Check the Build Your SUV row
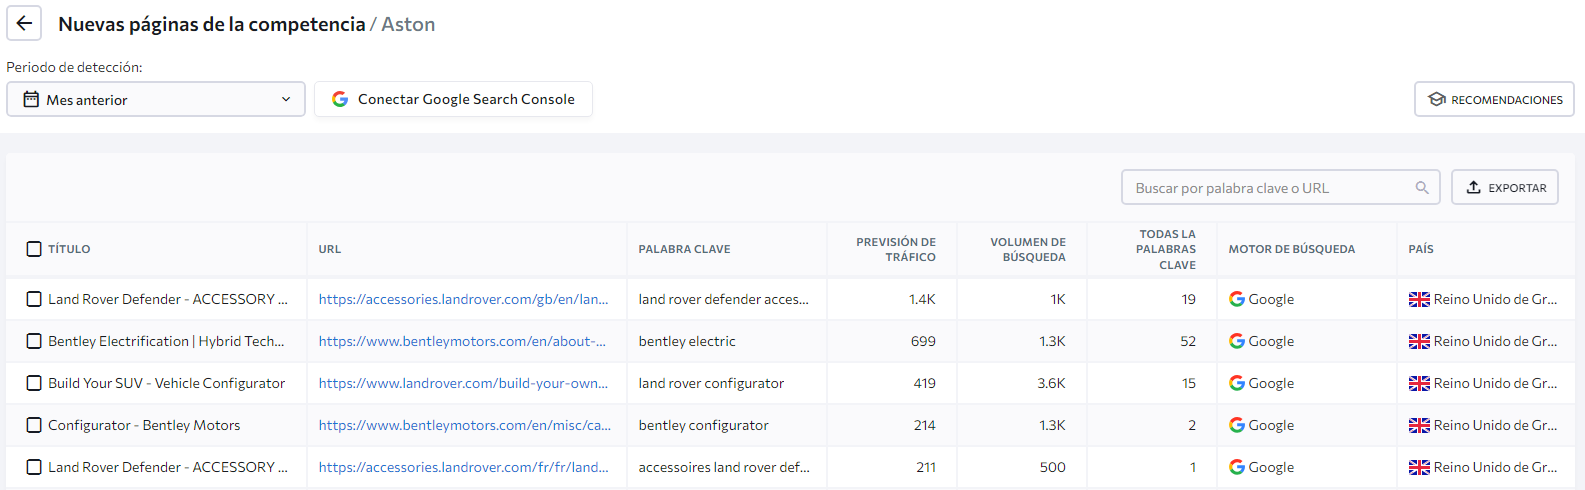Image resolution: width=1585 pixels, height=490 pixels. point(34,383)
